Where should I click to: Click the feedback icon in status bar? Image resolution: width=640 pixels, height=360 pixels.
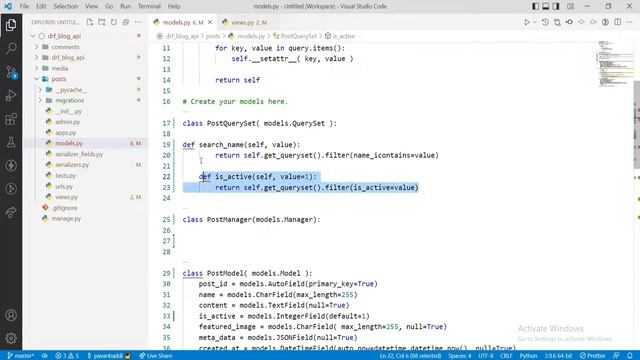(616, 356)
